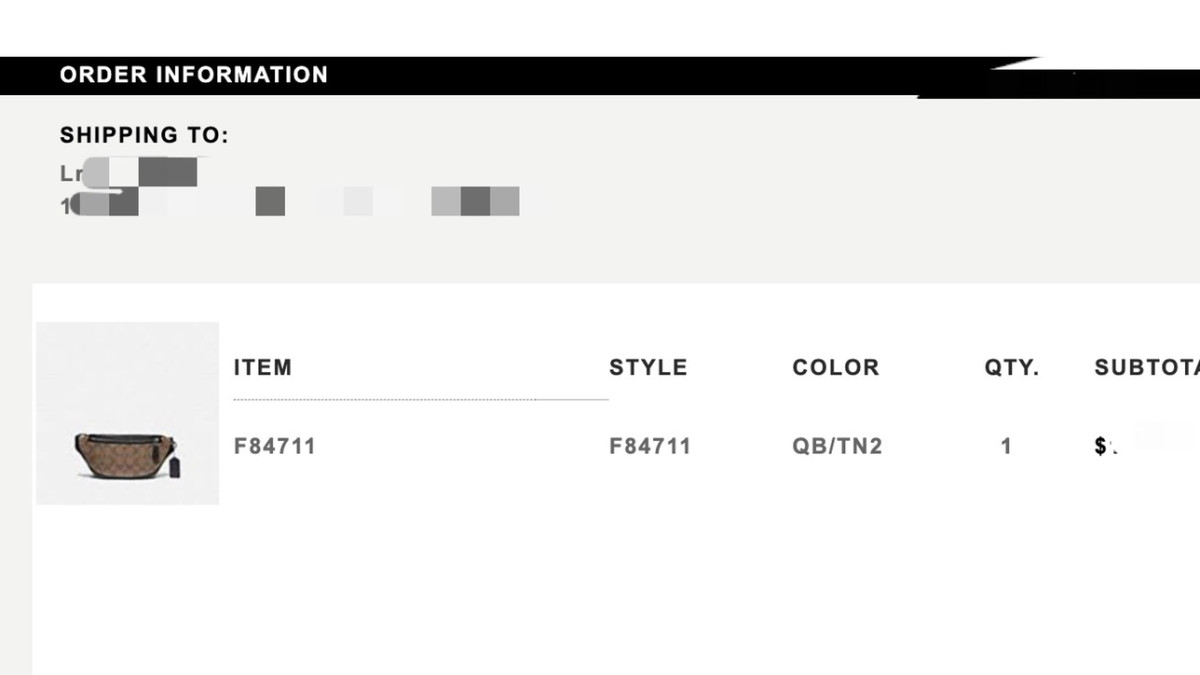Image resolution: width=1200 pixels, height=675 pixels.
Task: Click the quantity value 1
Action: [x=1006, y=446]
